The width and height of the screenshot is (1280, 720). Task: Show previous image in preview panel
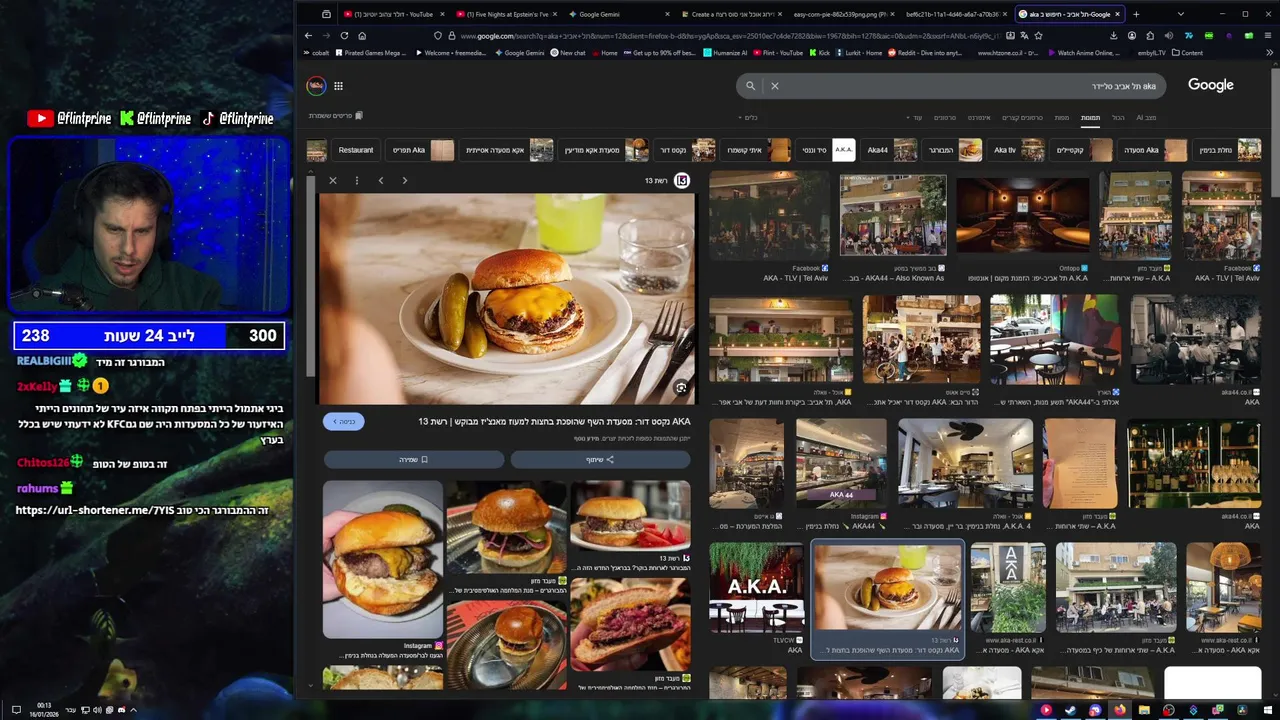pos(381,180)
